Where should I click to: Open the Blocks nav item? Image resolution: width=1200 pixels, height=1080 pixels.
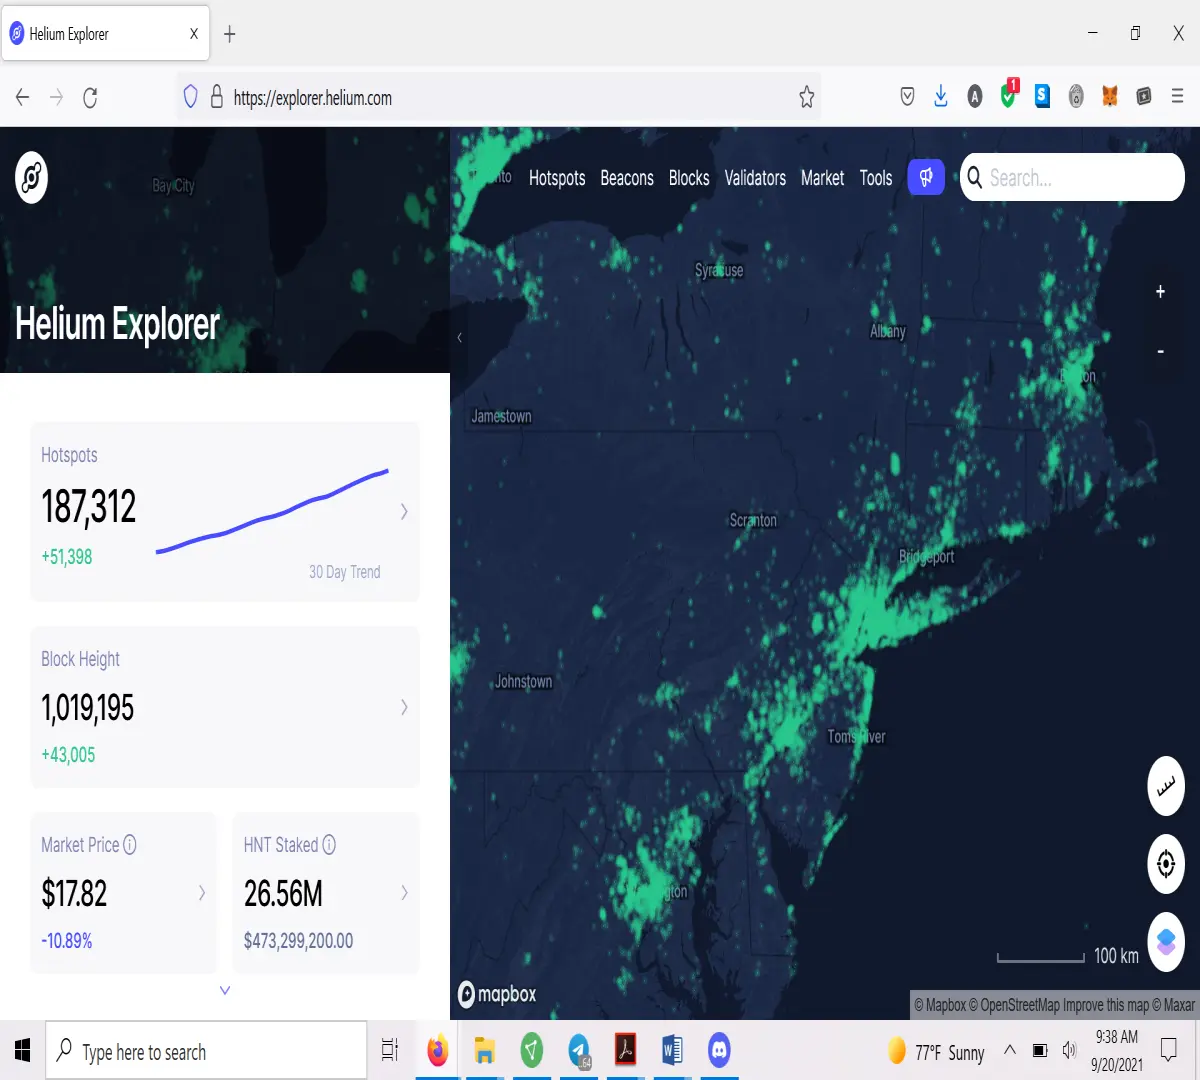689,178
